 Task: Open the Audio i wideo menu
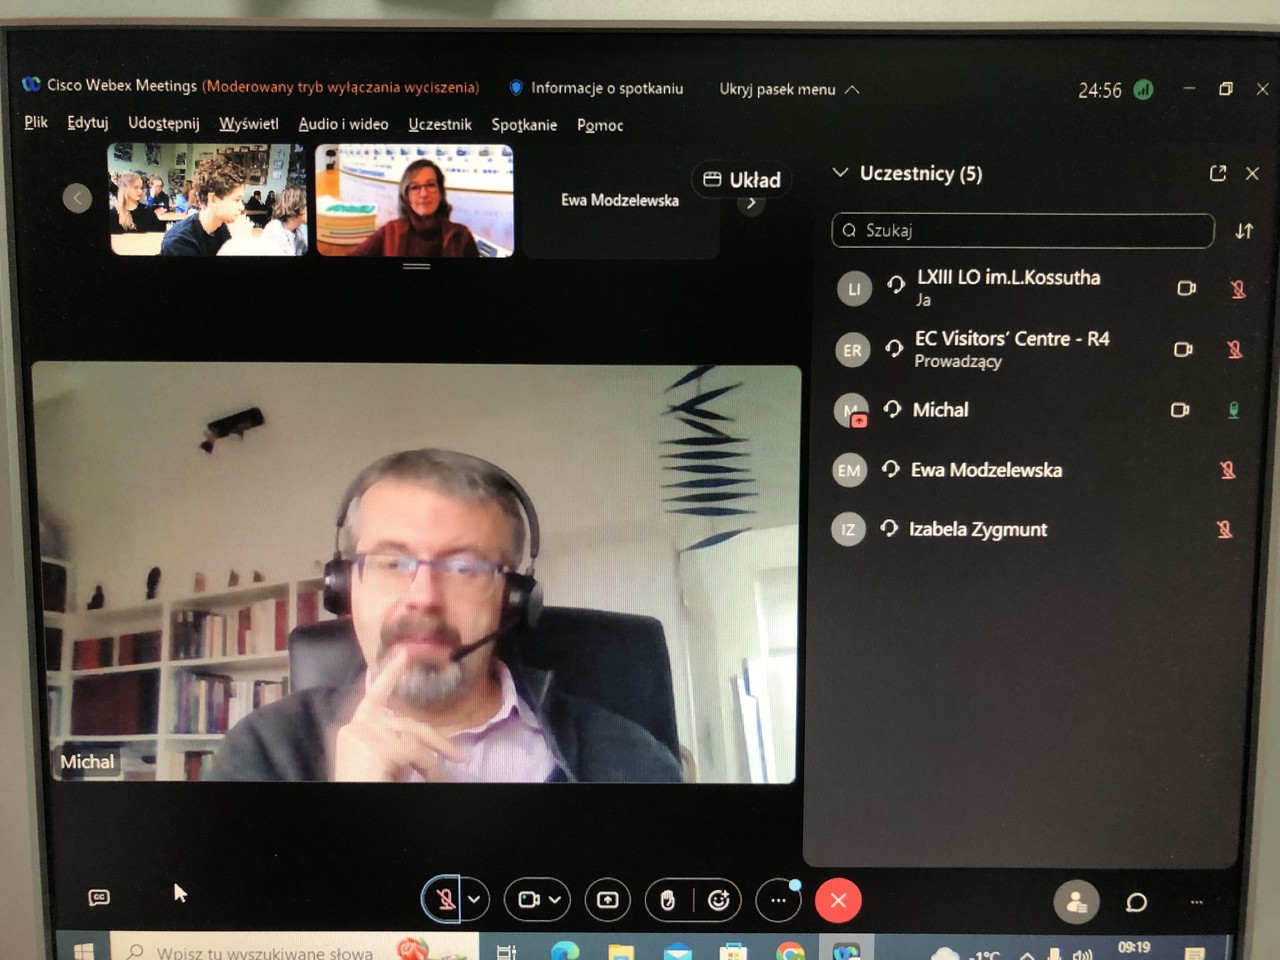343,124
